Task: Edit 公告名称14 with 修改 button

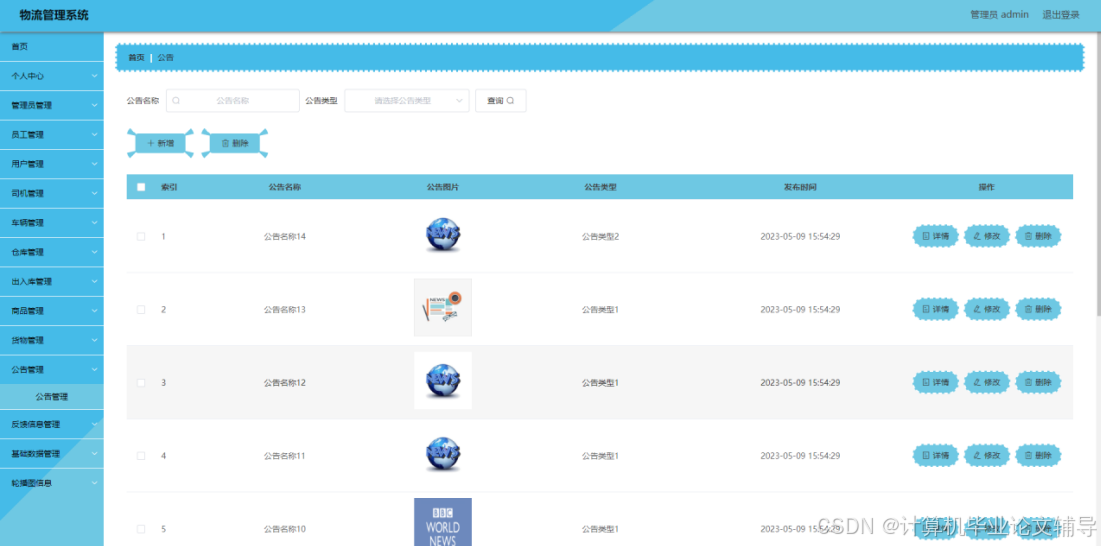Action: pyautogui.click(x=987, y=237)
